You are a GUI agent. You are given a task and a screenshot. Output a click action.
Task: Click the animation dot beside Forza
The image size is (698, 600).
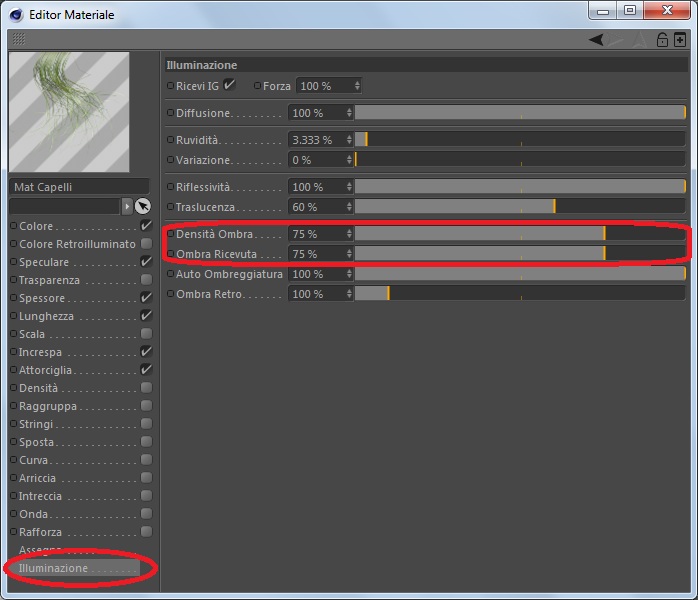pyautogui.click(x=257, y=85)
